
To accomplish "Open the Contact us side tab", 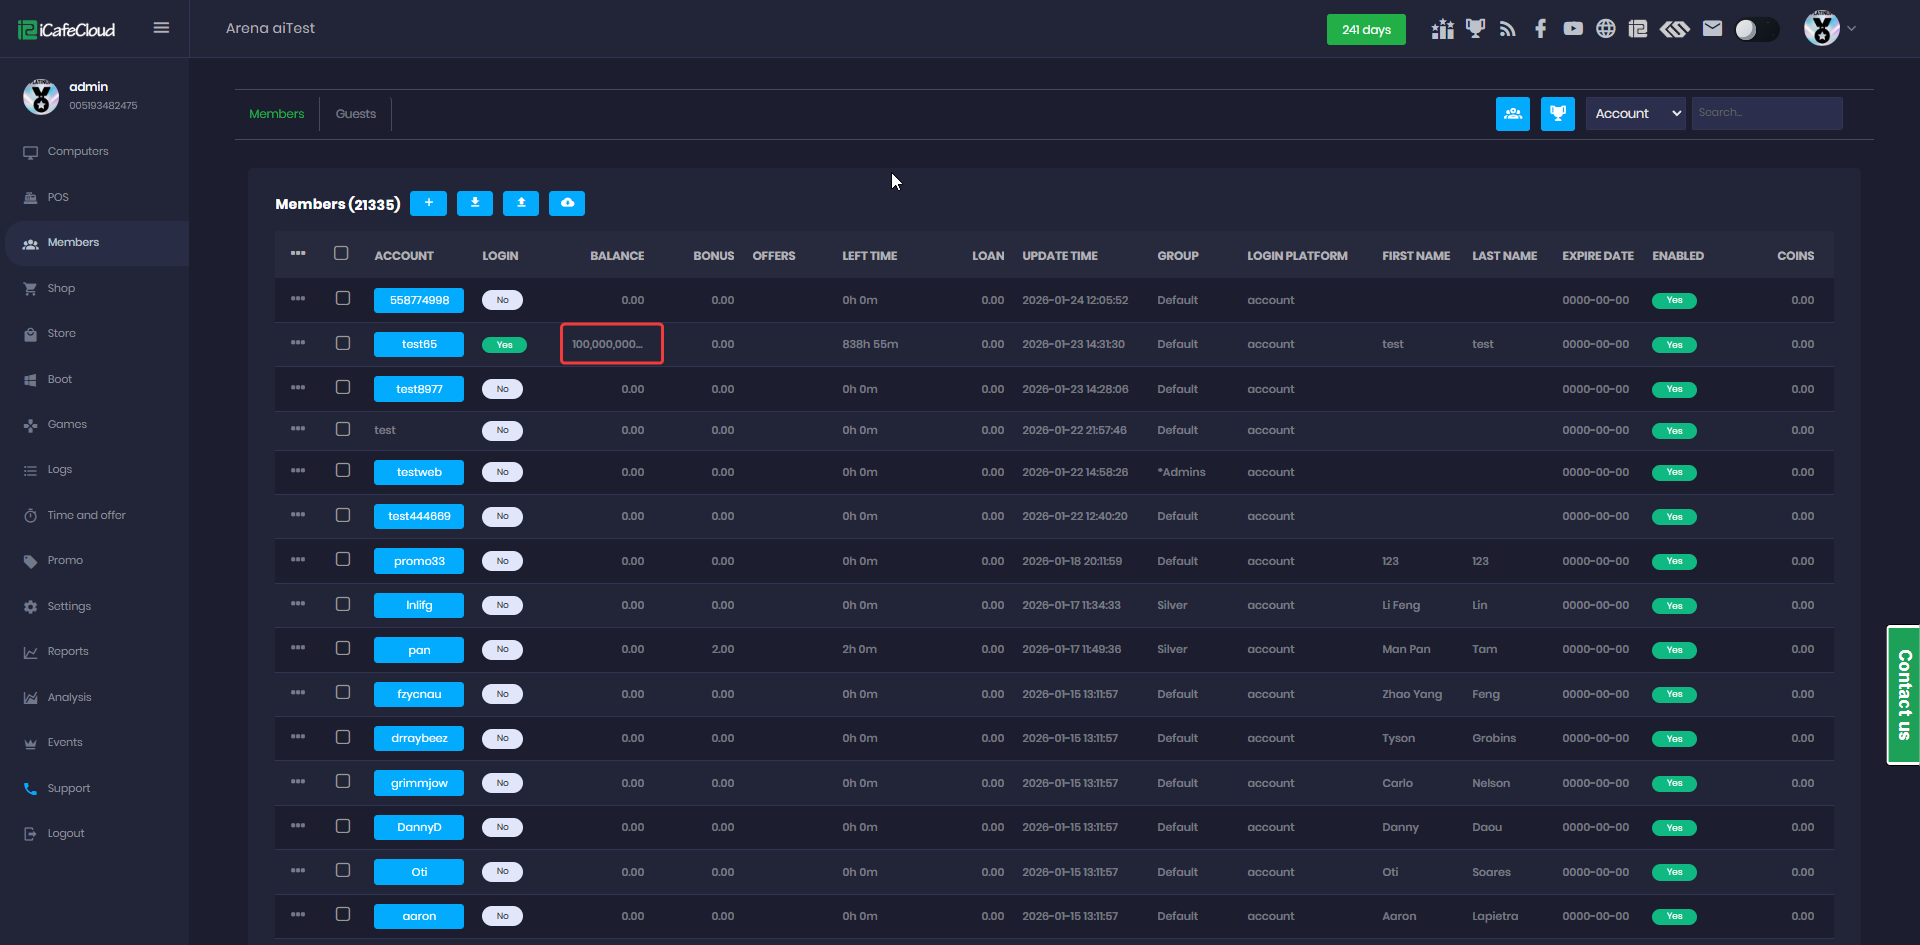I will pyautogui.click(x=1903, y=695).
